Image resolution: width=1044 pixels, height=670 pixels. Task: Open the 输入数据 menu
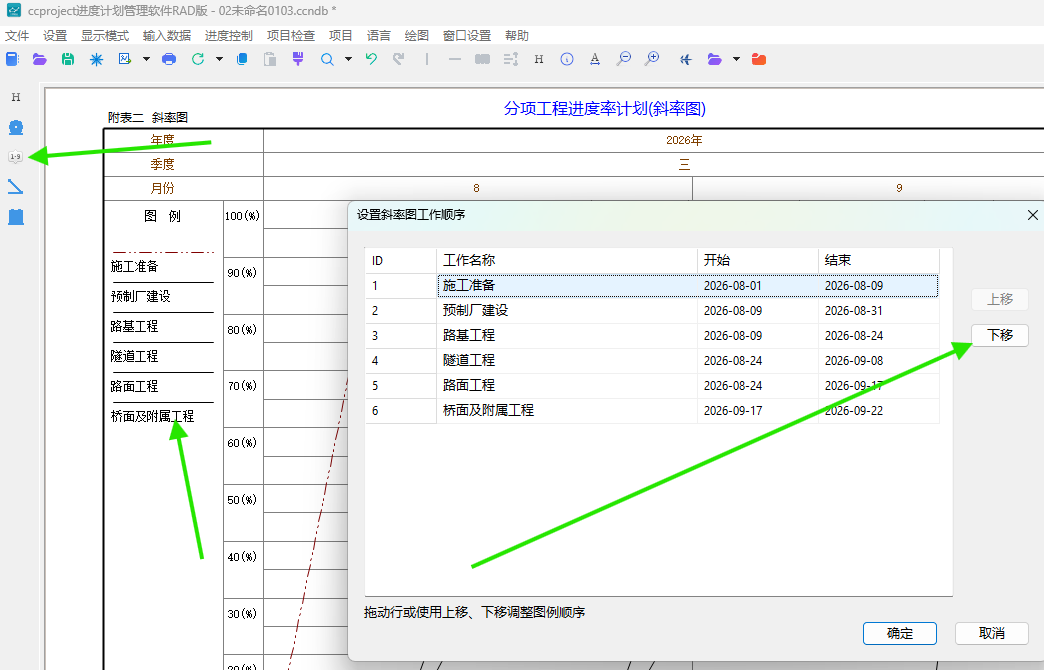[x=167, y=35]
